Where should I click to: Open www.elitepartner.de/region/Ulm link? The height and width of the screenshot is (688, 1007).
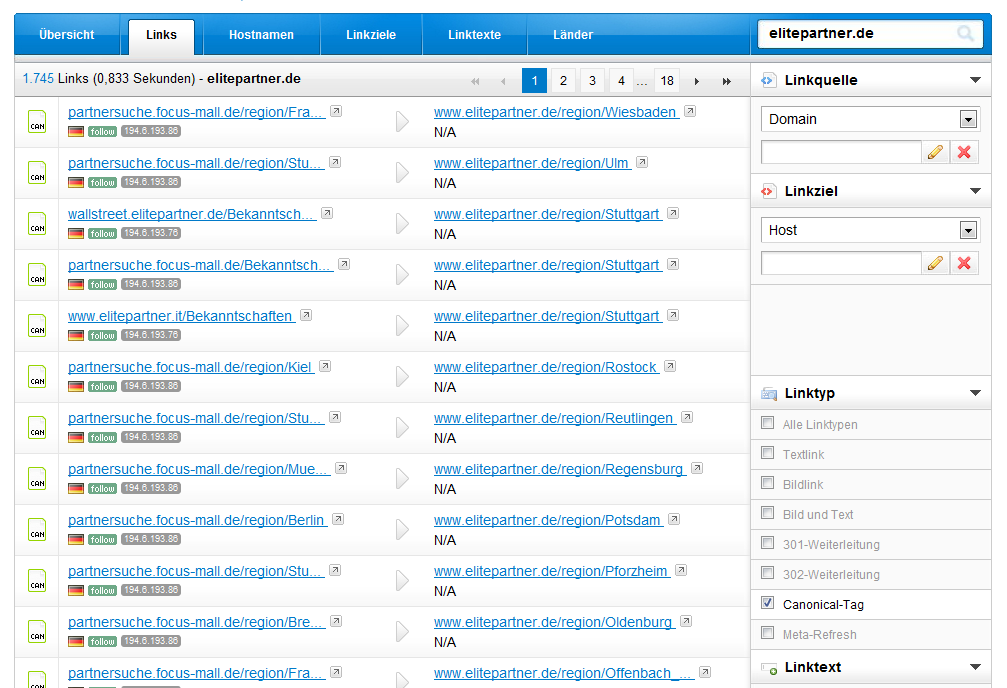click(x=531, y=163)
